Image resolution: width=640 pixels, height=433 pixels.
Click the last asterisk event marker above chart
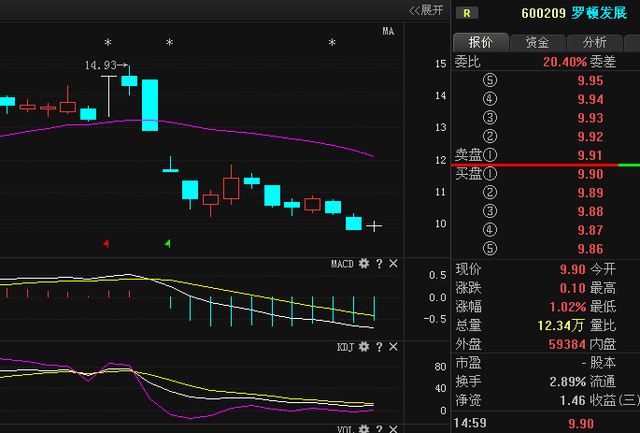tap(332, 42)
